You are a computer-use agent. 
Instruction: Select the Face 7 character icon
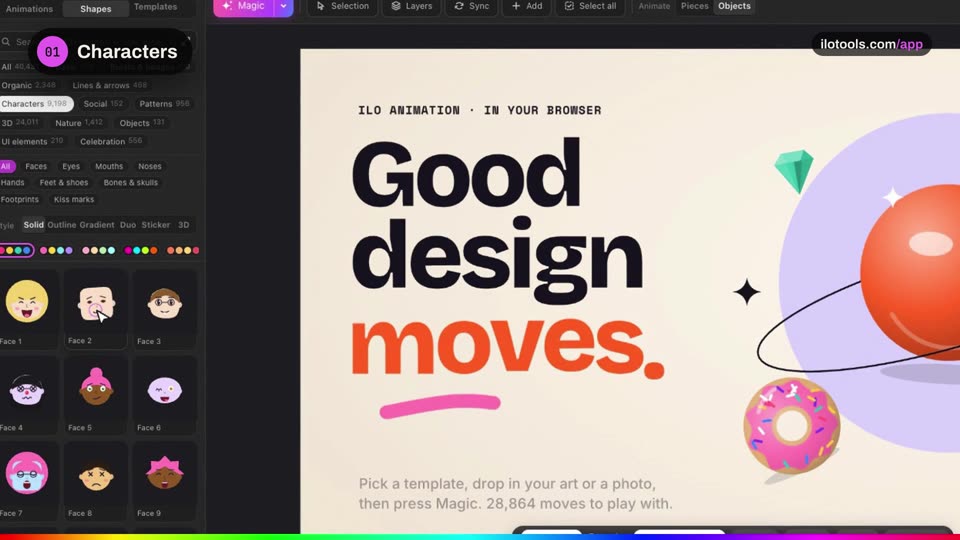(27, 473)
